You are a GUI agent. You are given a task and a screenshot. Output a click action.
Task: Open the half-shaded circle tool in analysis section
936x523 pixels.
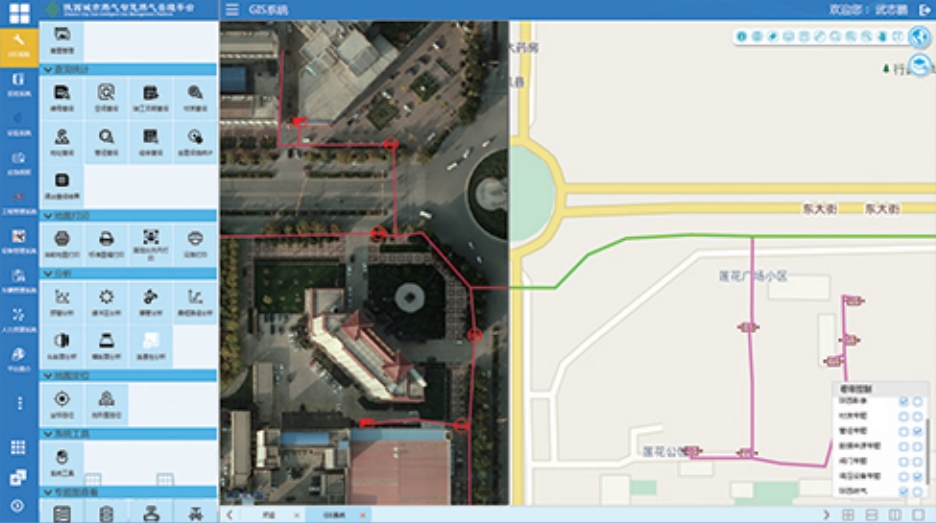(x=62, y=346)
